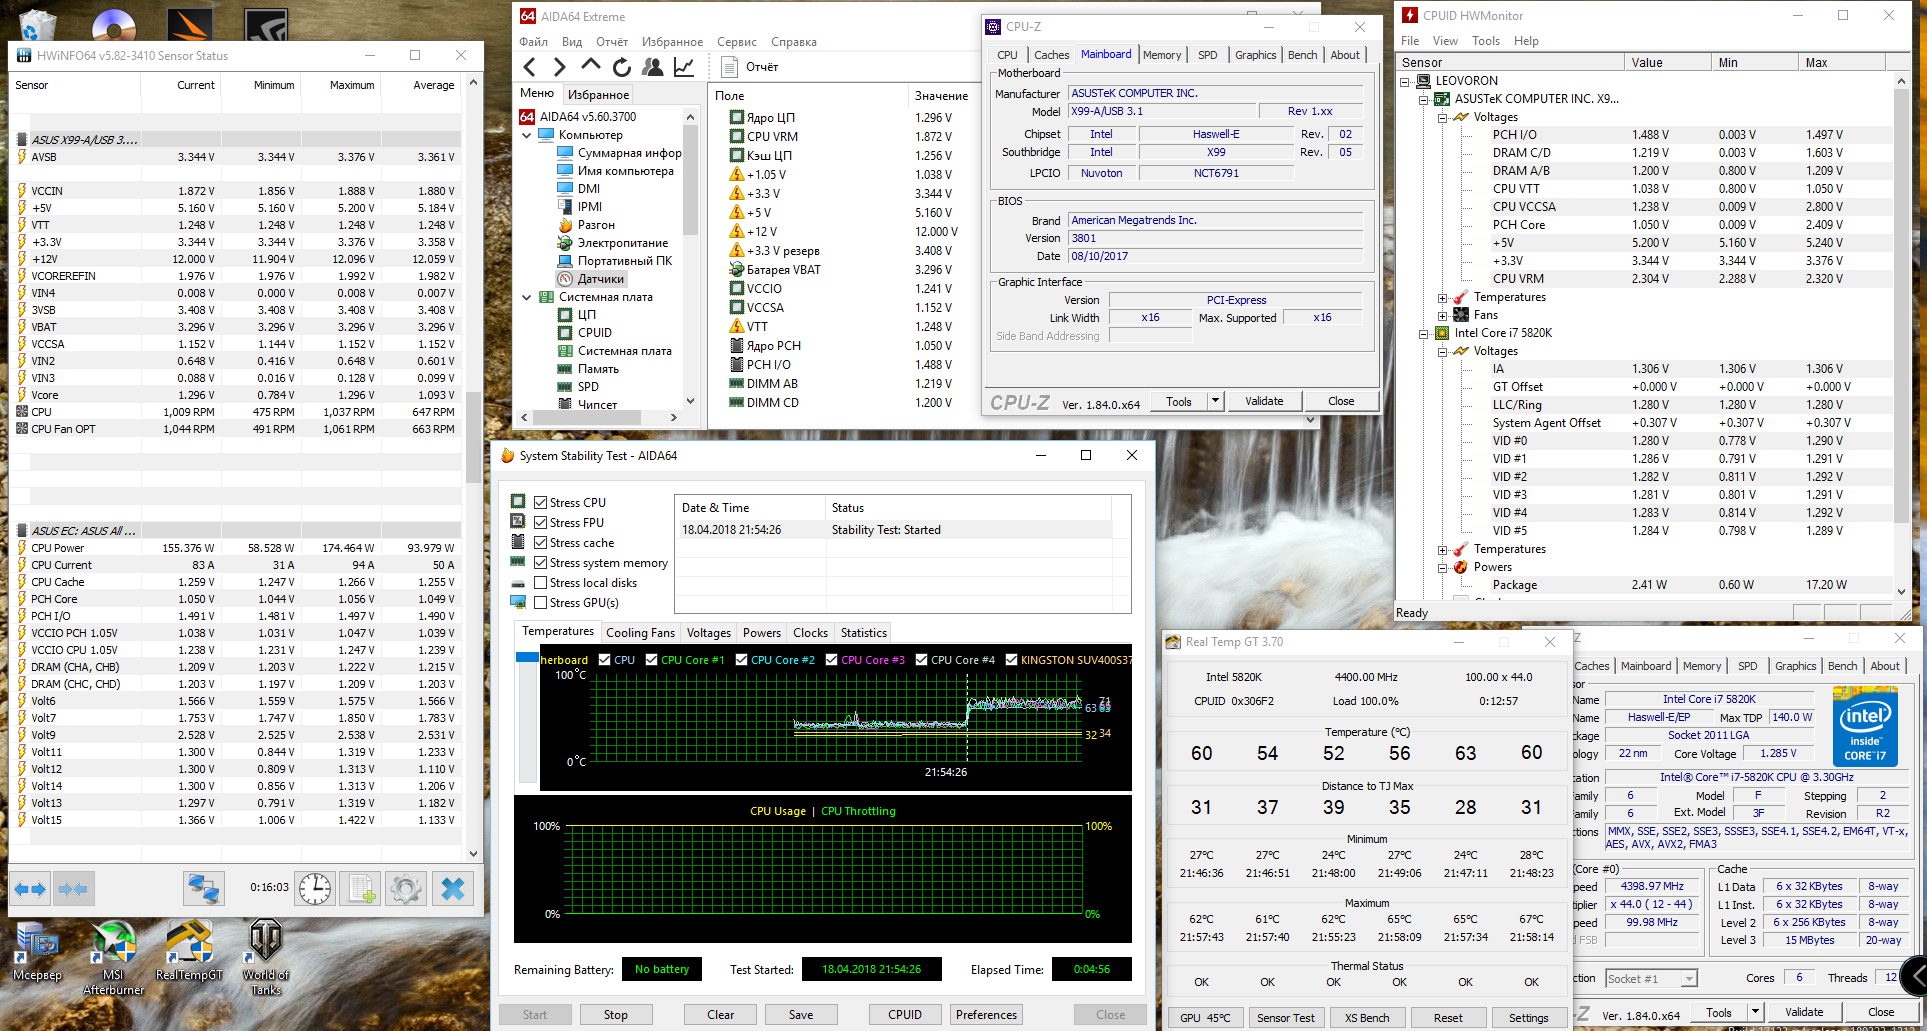This screenshot has height=1031, width=1927.
Task: Click the Отчёт report icon in AIDA64
Action: click(x=730, y=67)
